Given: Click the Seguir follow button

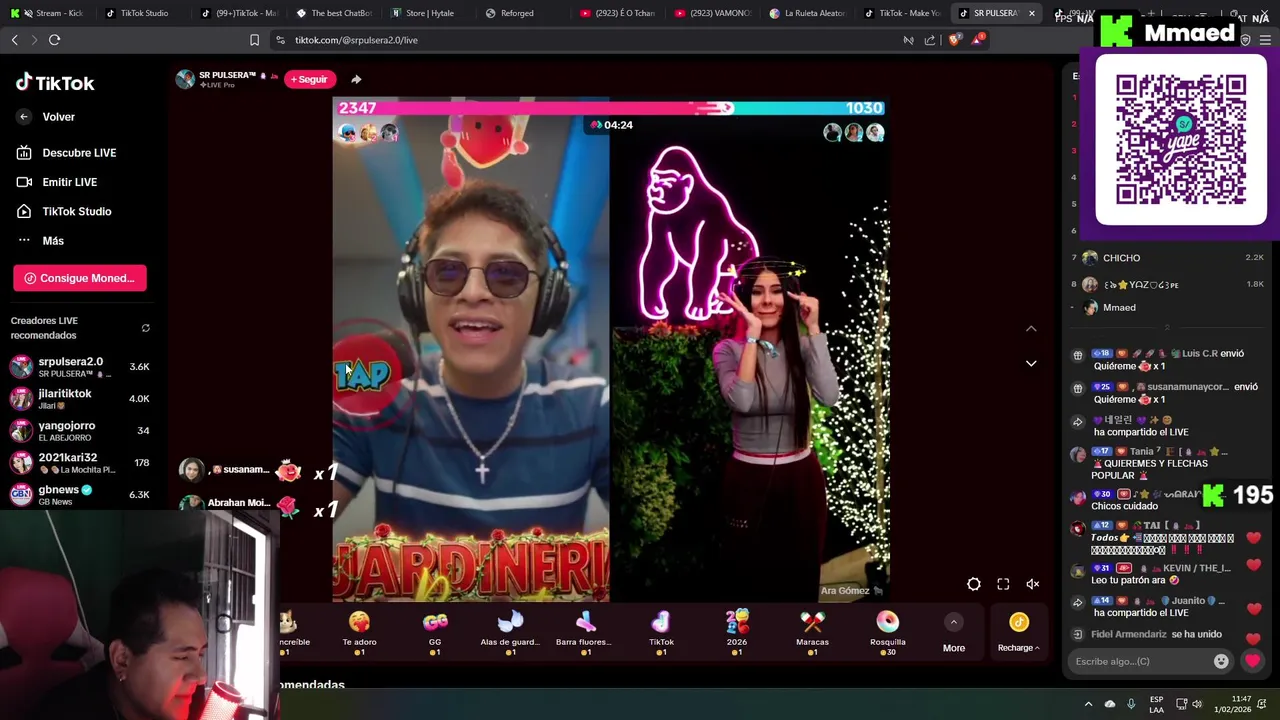Looking at the screenshot, I should (x=309, y=79).
